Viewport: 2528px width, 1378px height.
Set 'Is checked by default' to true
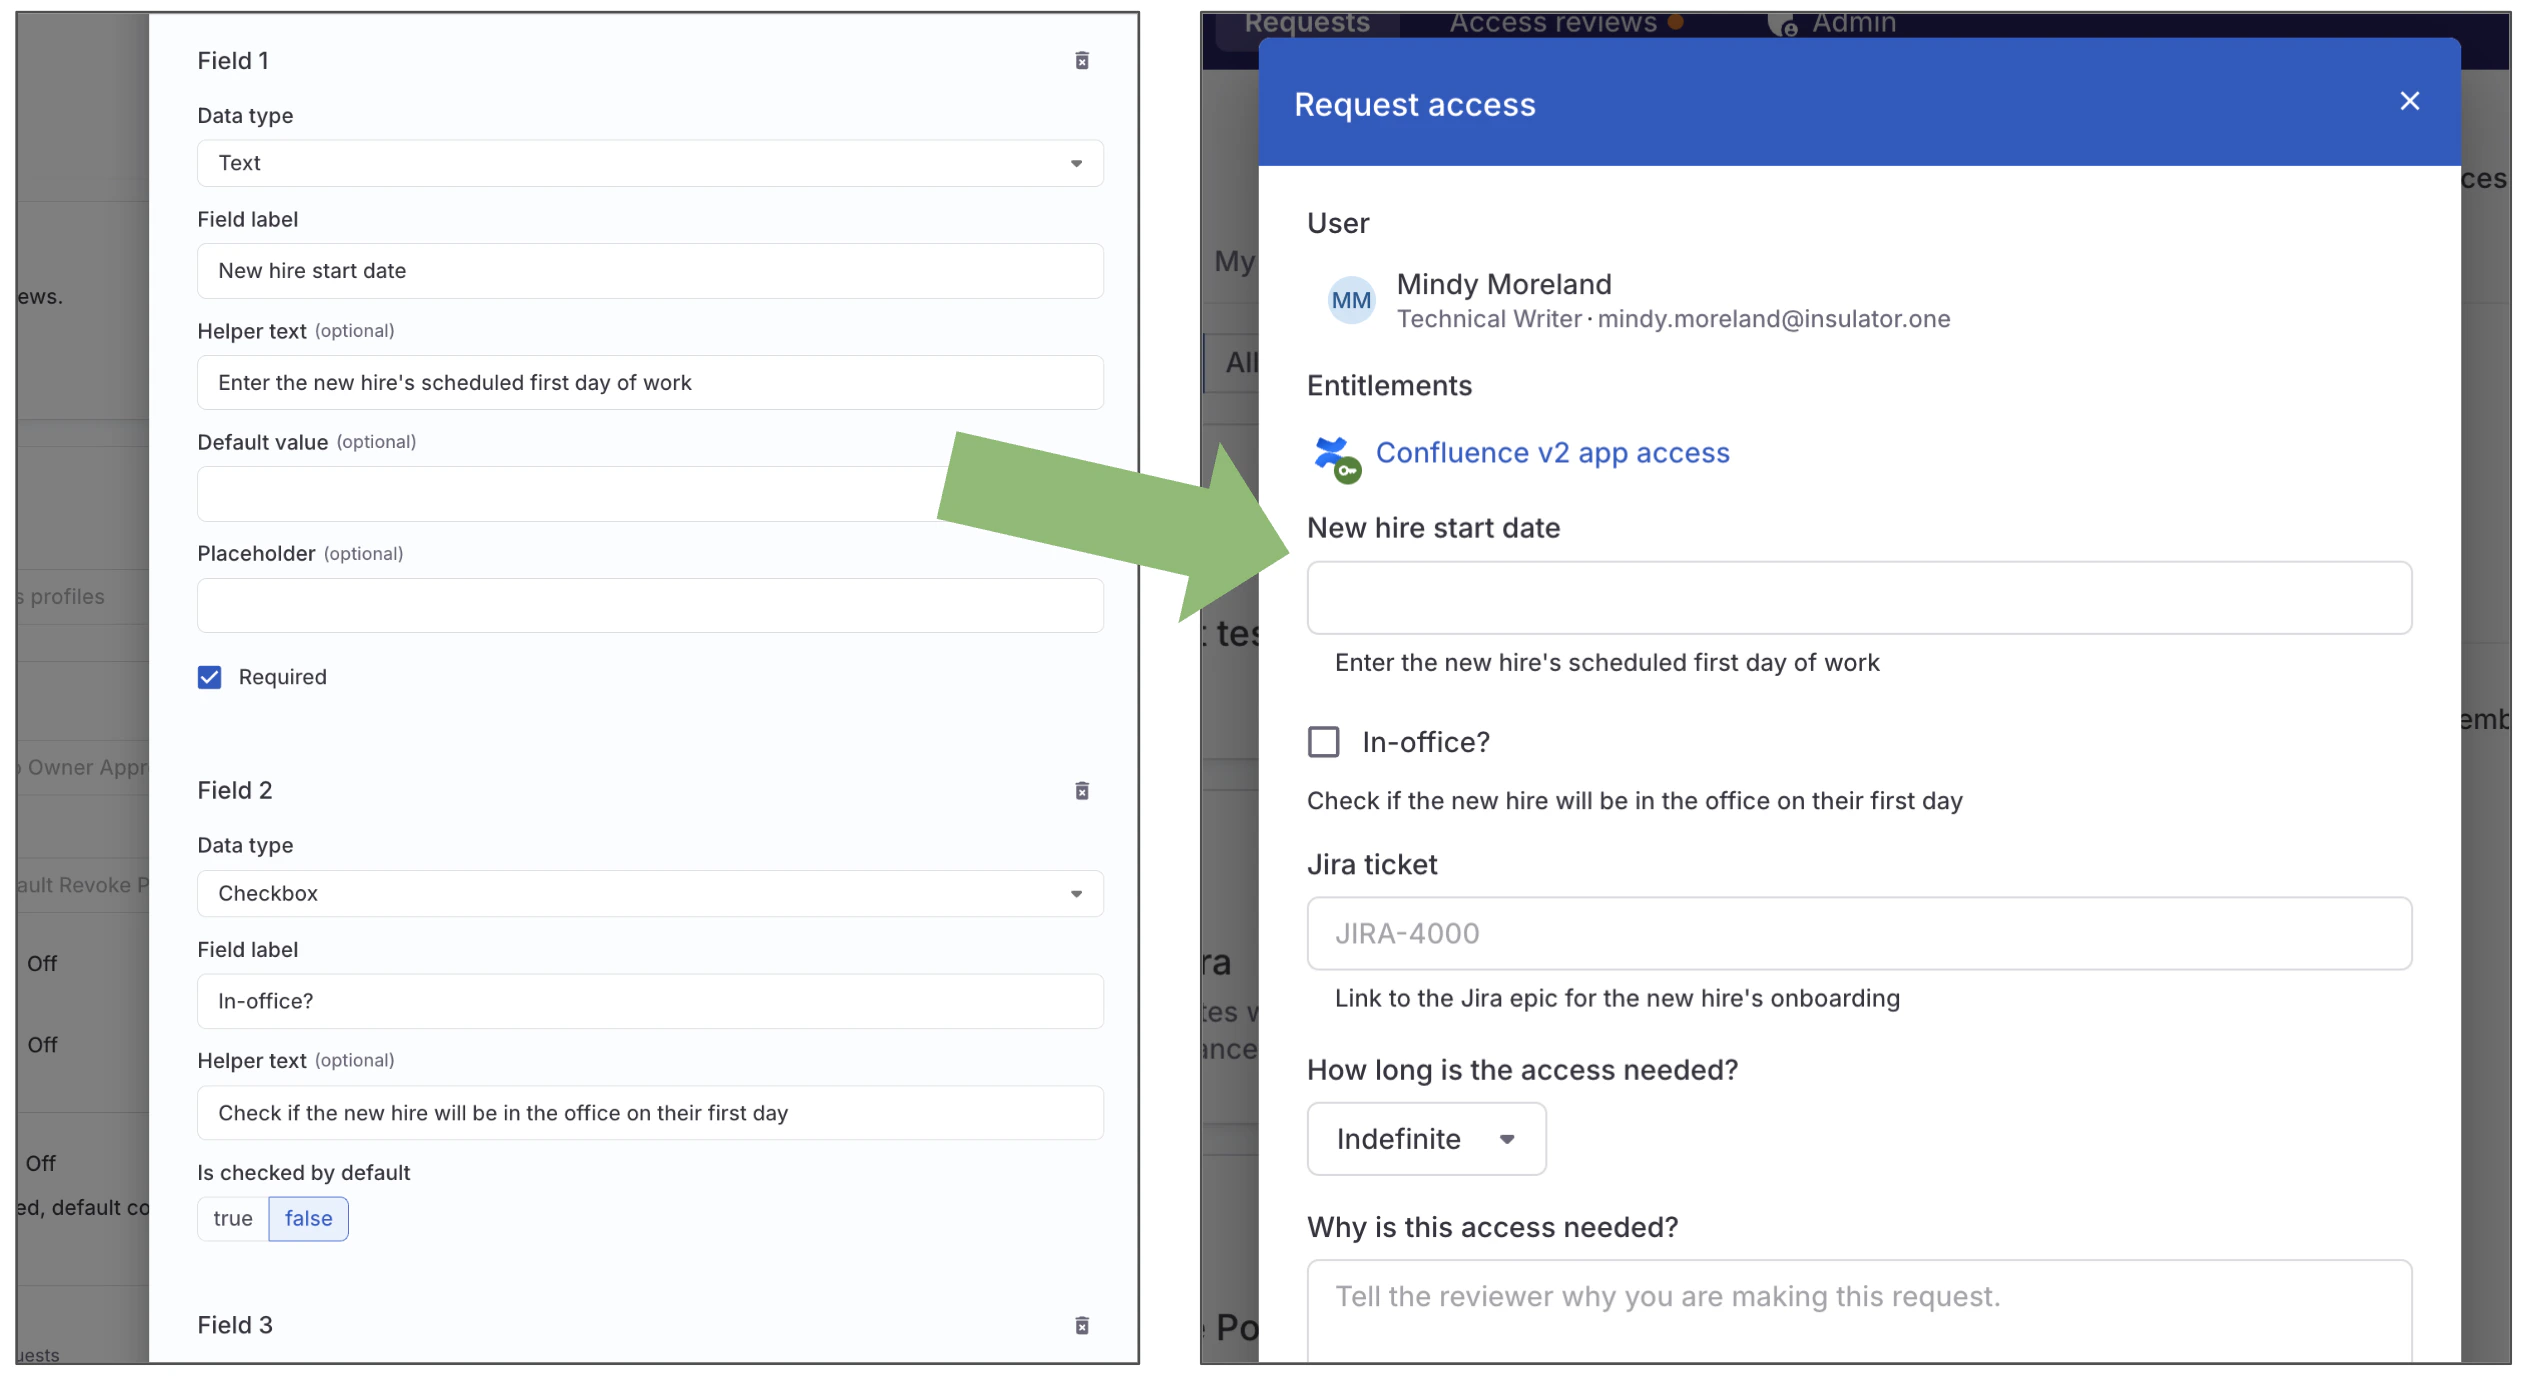point(232,1218)
